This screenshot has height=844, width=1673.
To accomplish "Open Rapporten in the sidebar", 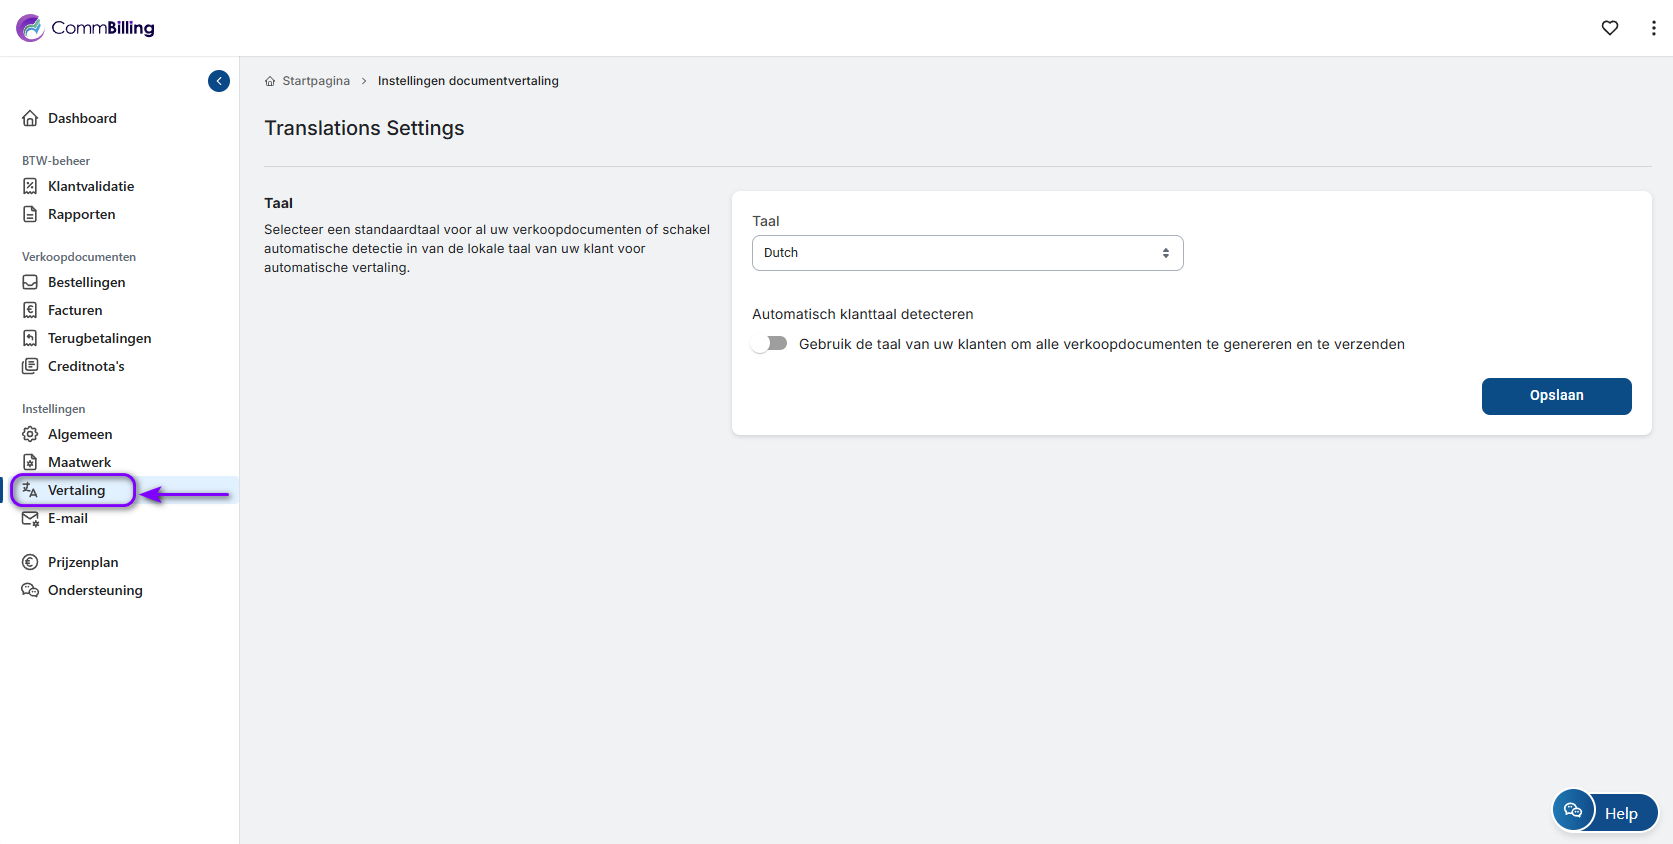I will coord(81,214).
